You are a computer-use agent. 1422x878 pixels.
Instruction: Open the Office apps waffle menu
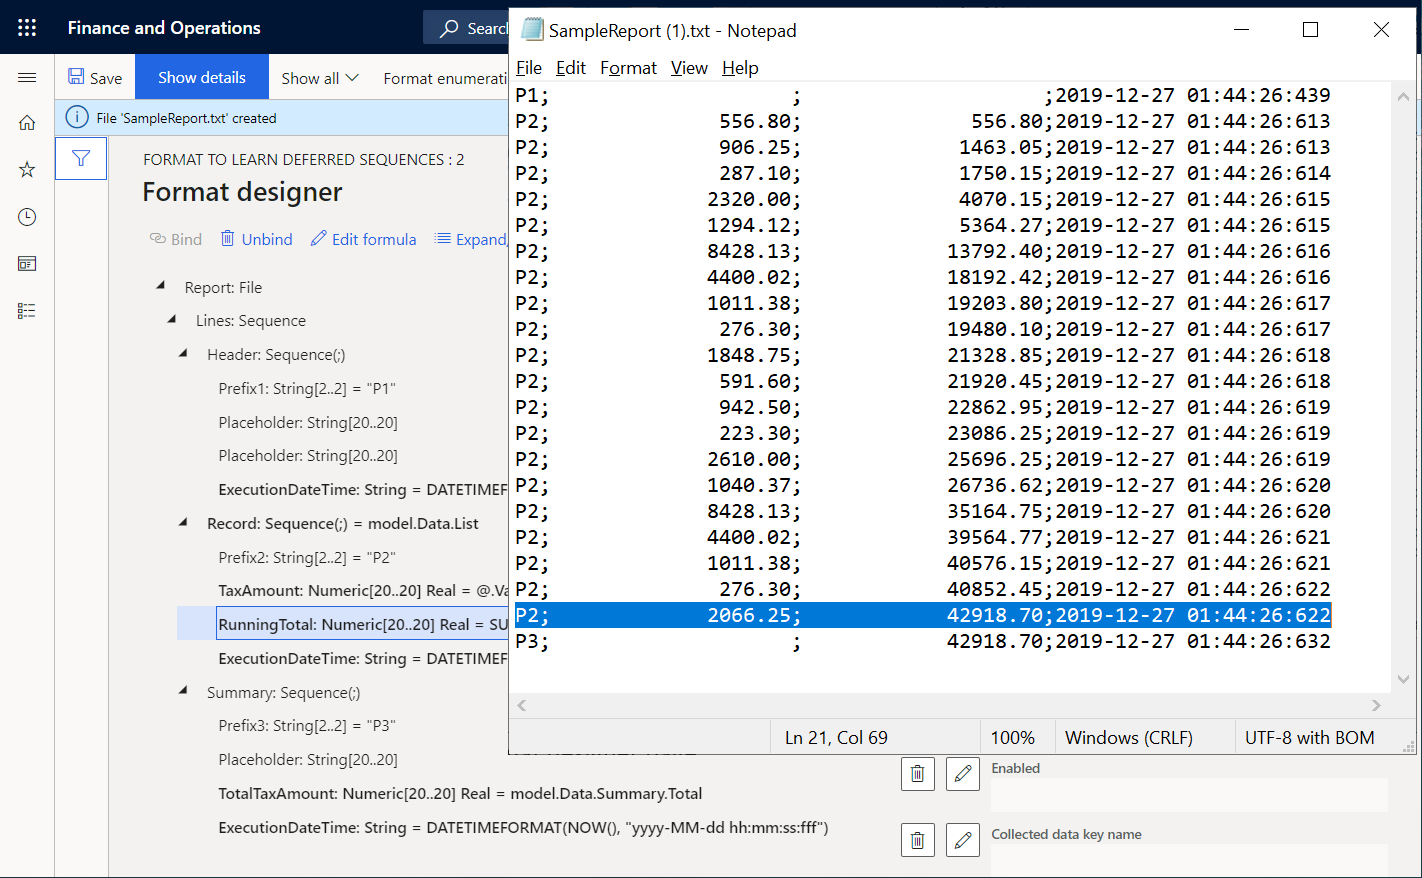click(26, 27)
